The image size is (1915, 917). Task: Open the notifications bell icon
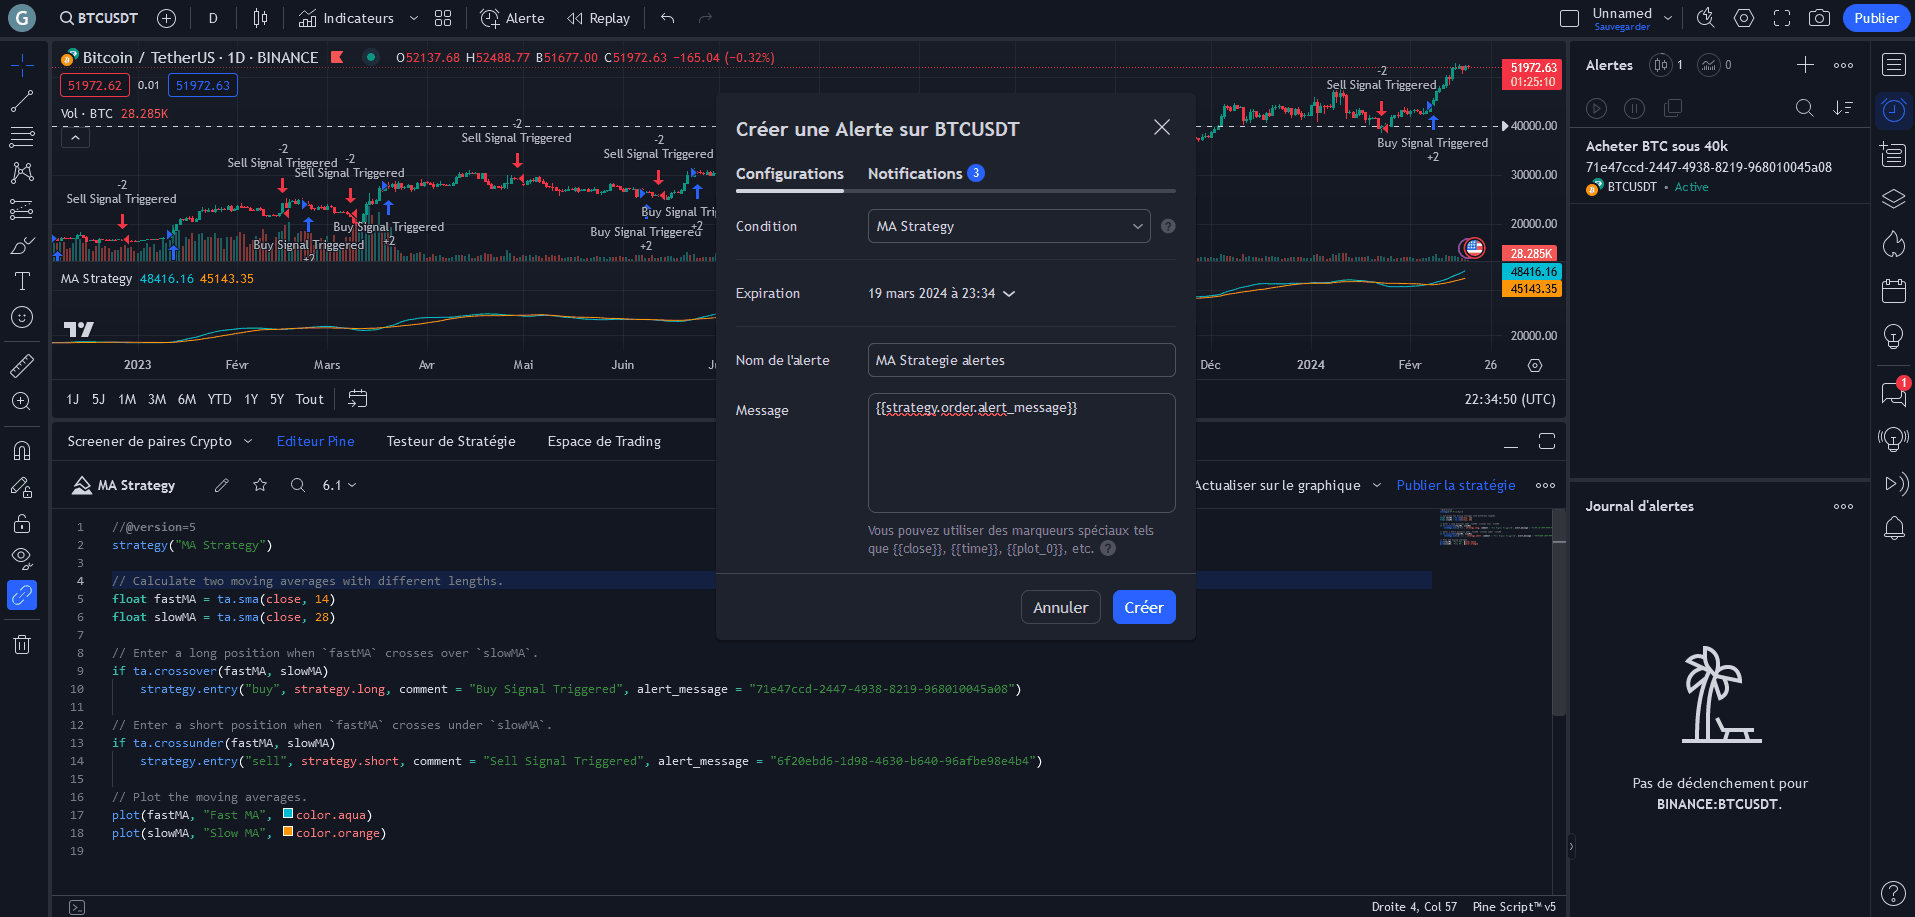click(1893, 528)
